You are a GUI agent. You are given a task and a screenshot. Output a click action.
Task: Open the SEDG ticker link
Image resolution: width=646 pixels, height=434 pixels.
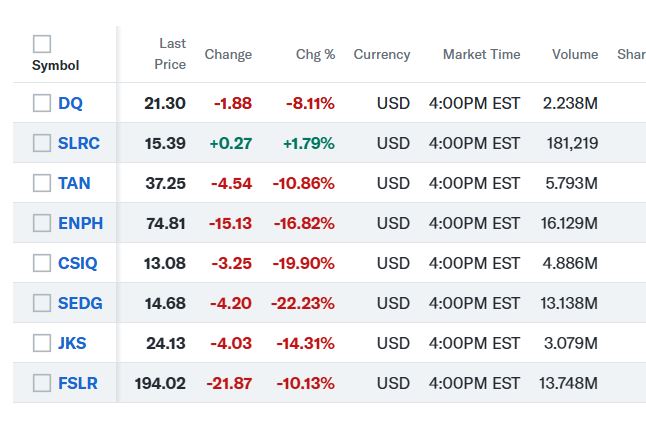click(x=80, y=303)
